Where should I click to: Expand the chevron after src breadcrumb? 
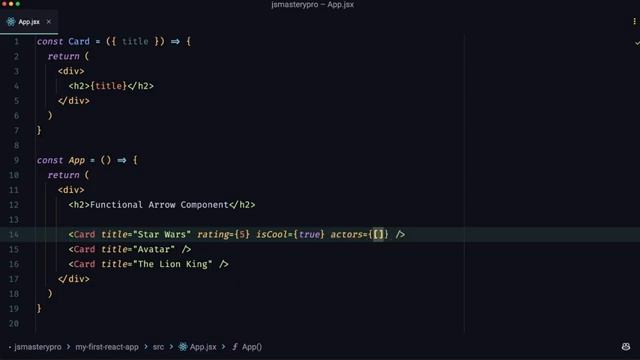coord(171,347)
